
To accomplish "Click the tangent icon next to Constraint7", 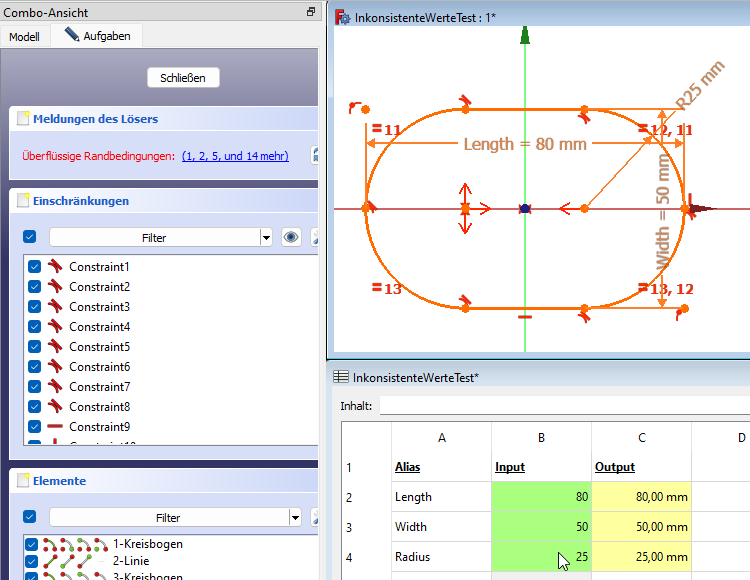I will [55, 387].
